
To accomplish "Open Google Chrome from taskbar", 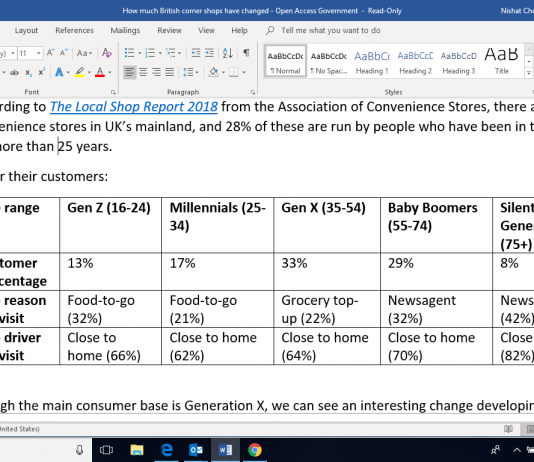I will [255, 450].
